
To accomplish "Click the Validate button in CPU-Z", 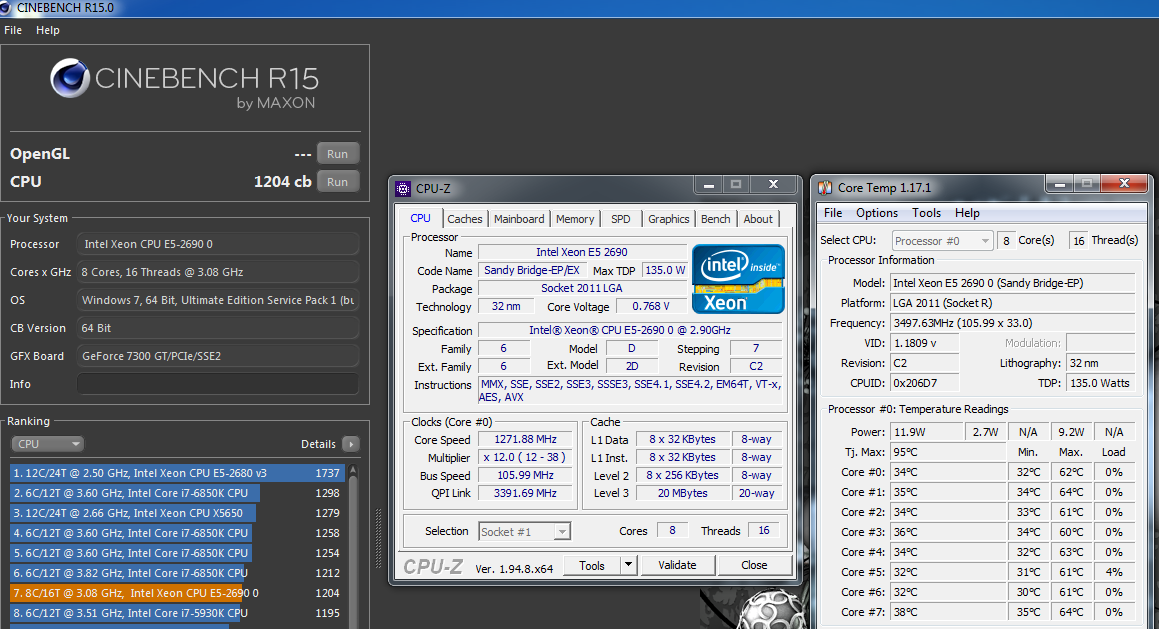I will pyautogui.click(x=676, y=565).
